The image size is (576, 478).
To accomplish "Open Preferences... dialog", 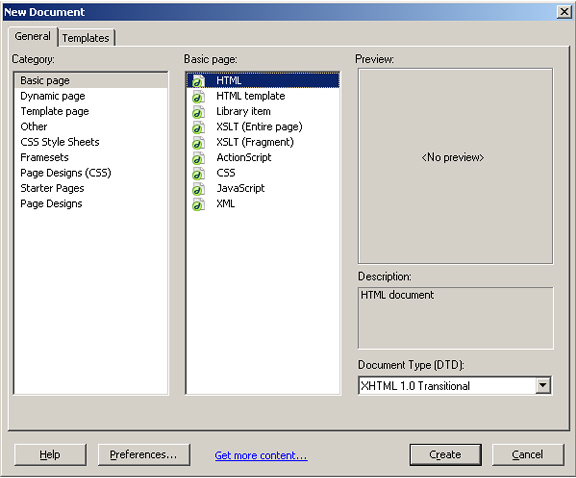I will tap(144, 455).
